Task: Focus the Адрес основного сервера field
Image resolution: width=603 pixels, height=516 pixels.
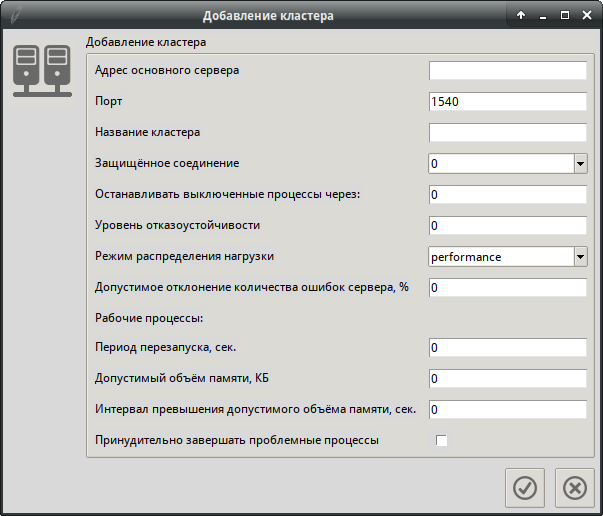Action: tap(507, 70)
